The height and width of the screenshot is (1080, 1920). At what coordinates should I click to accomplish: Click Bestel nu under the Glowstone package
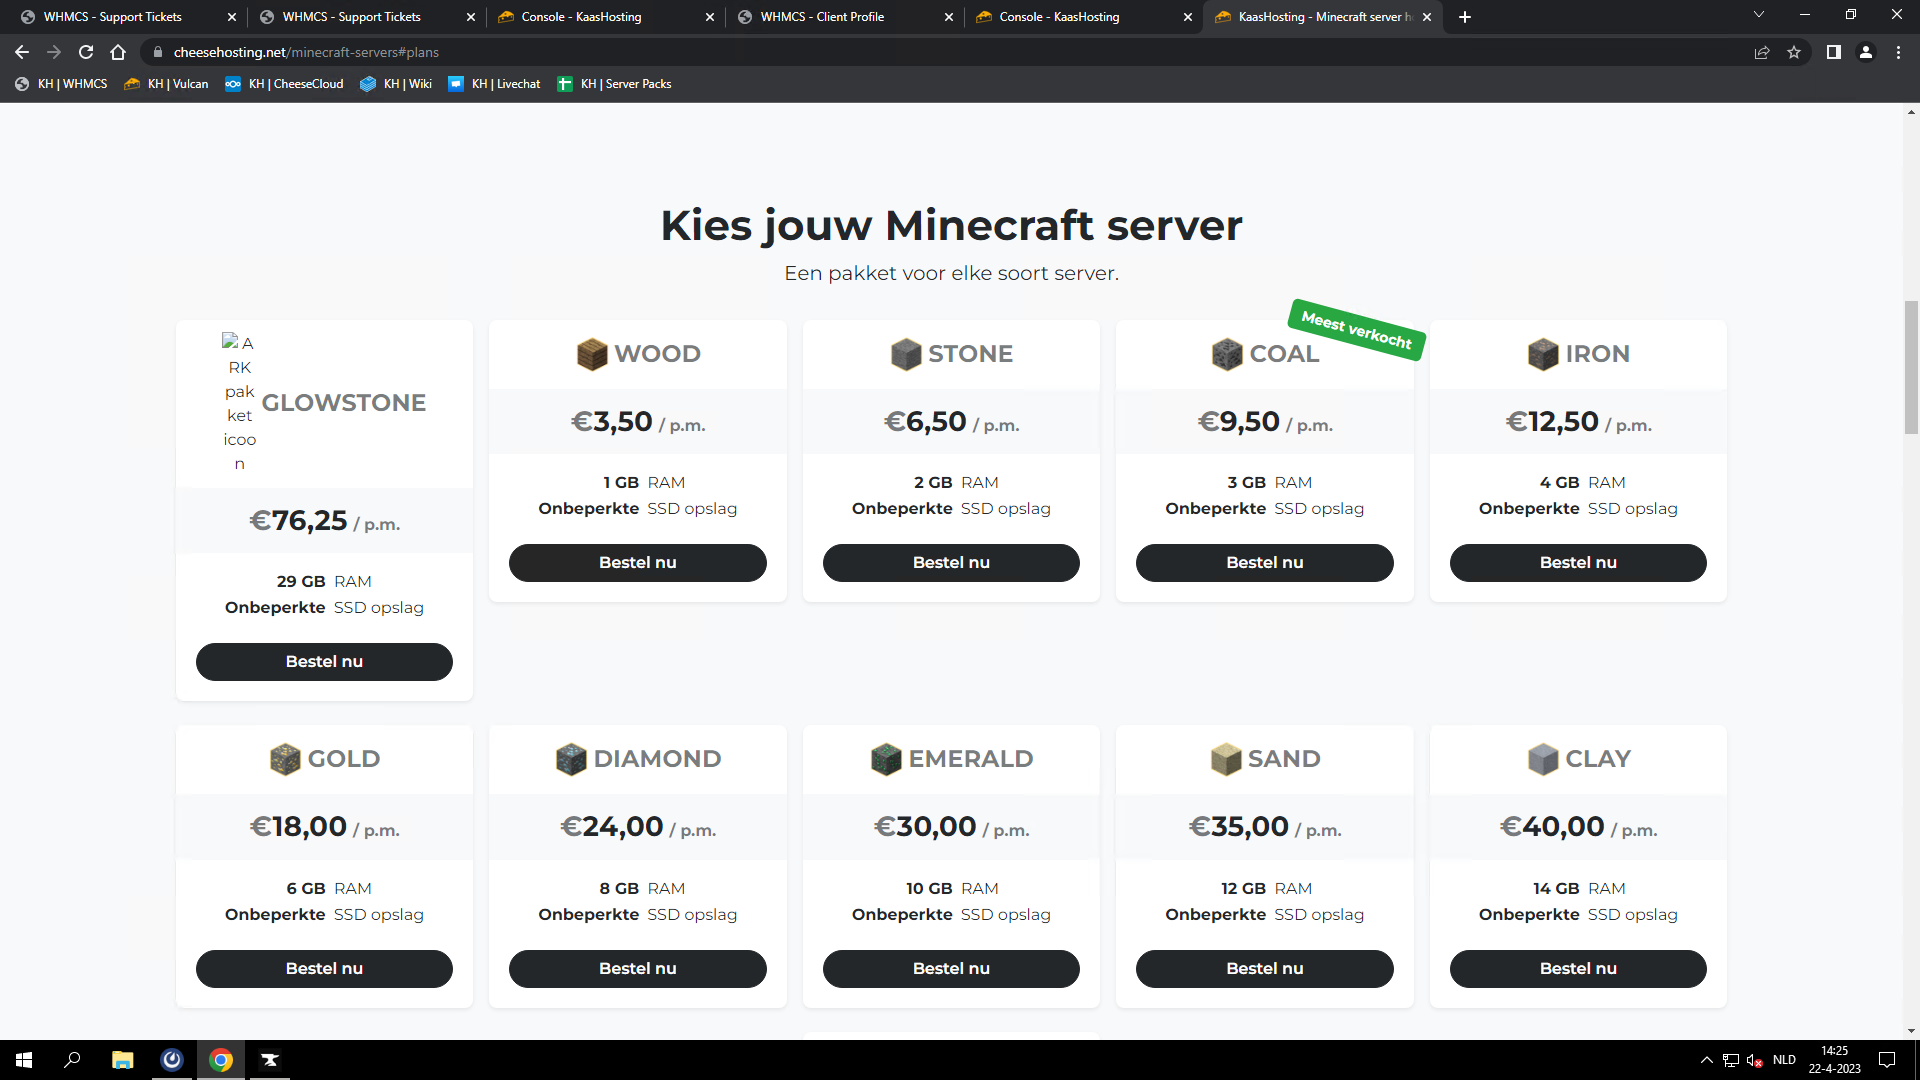click(324, 662)
